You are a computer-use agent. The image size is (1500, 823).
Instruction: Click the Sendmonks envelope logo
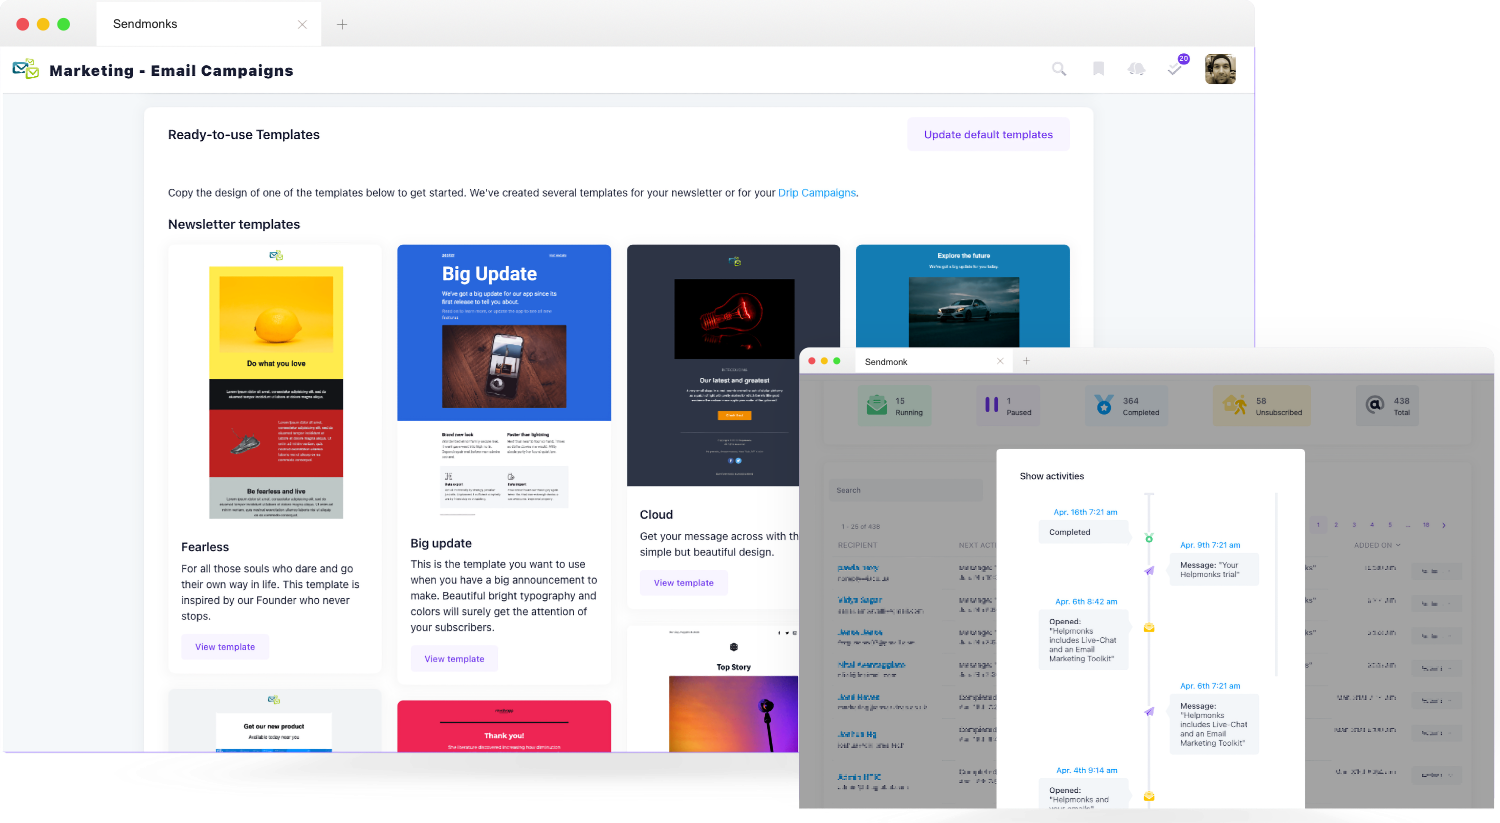coord(25,69)
